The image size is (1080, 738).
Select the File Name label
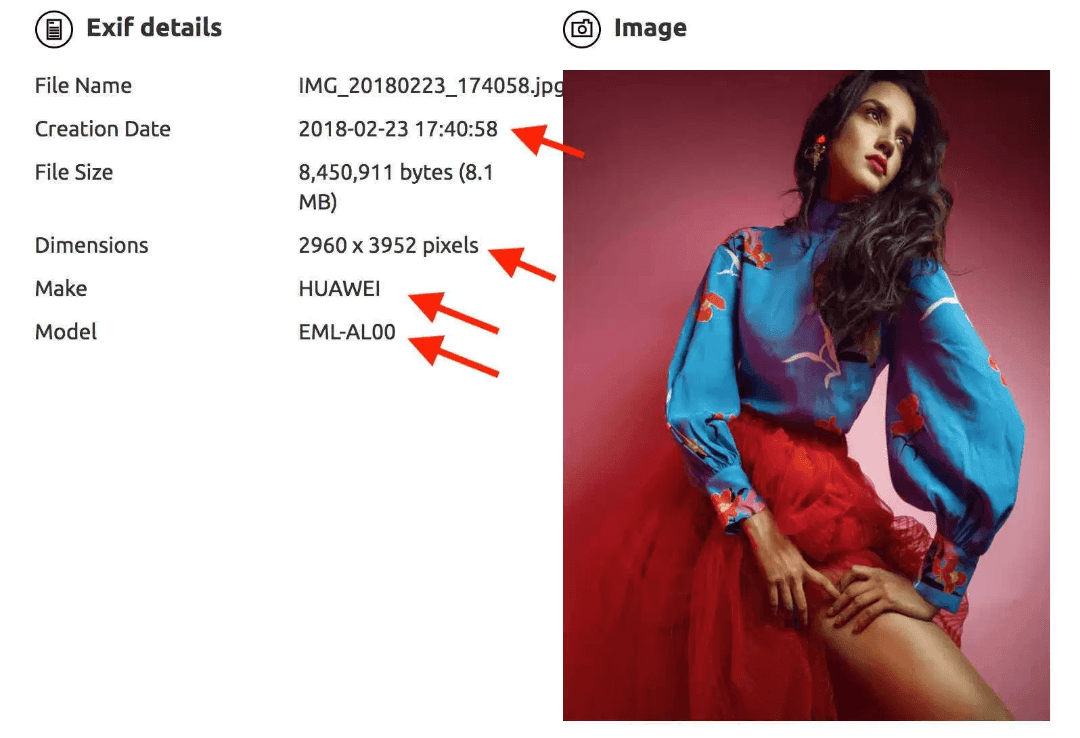point(83,85)
